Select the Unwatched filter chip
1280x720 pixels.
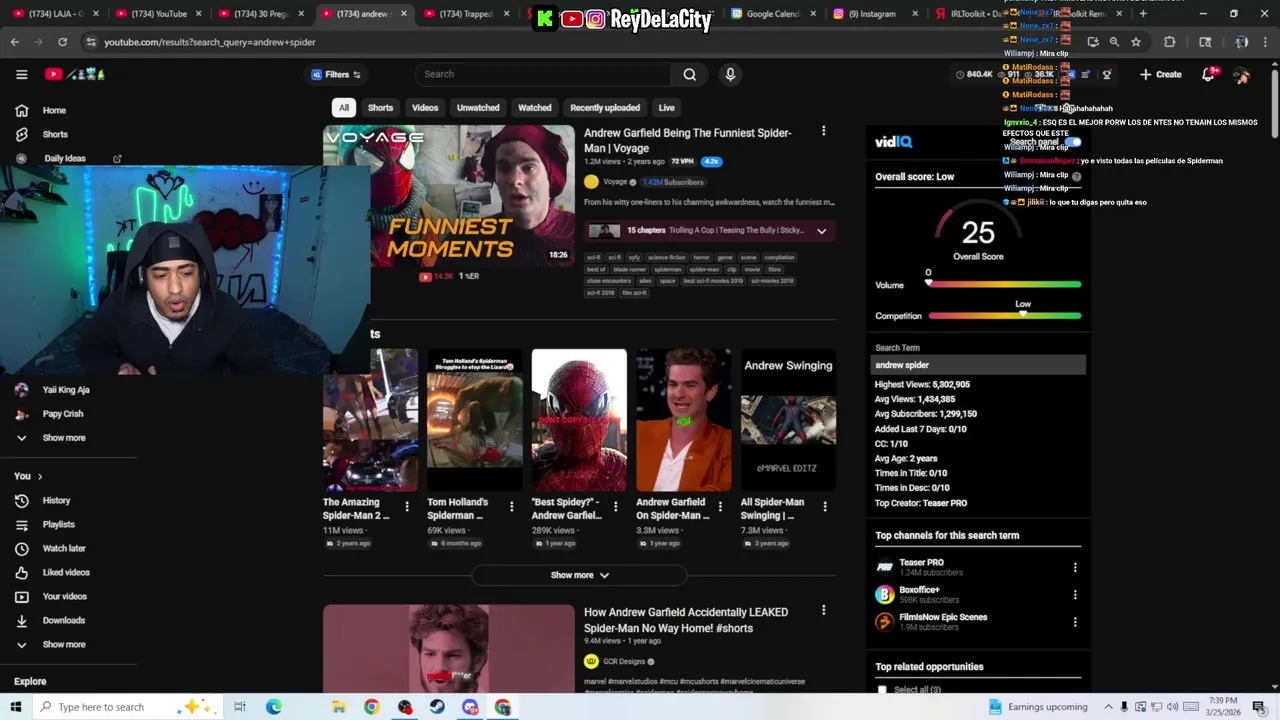pyautogui.click(x=478, y=108)
